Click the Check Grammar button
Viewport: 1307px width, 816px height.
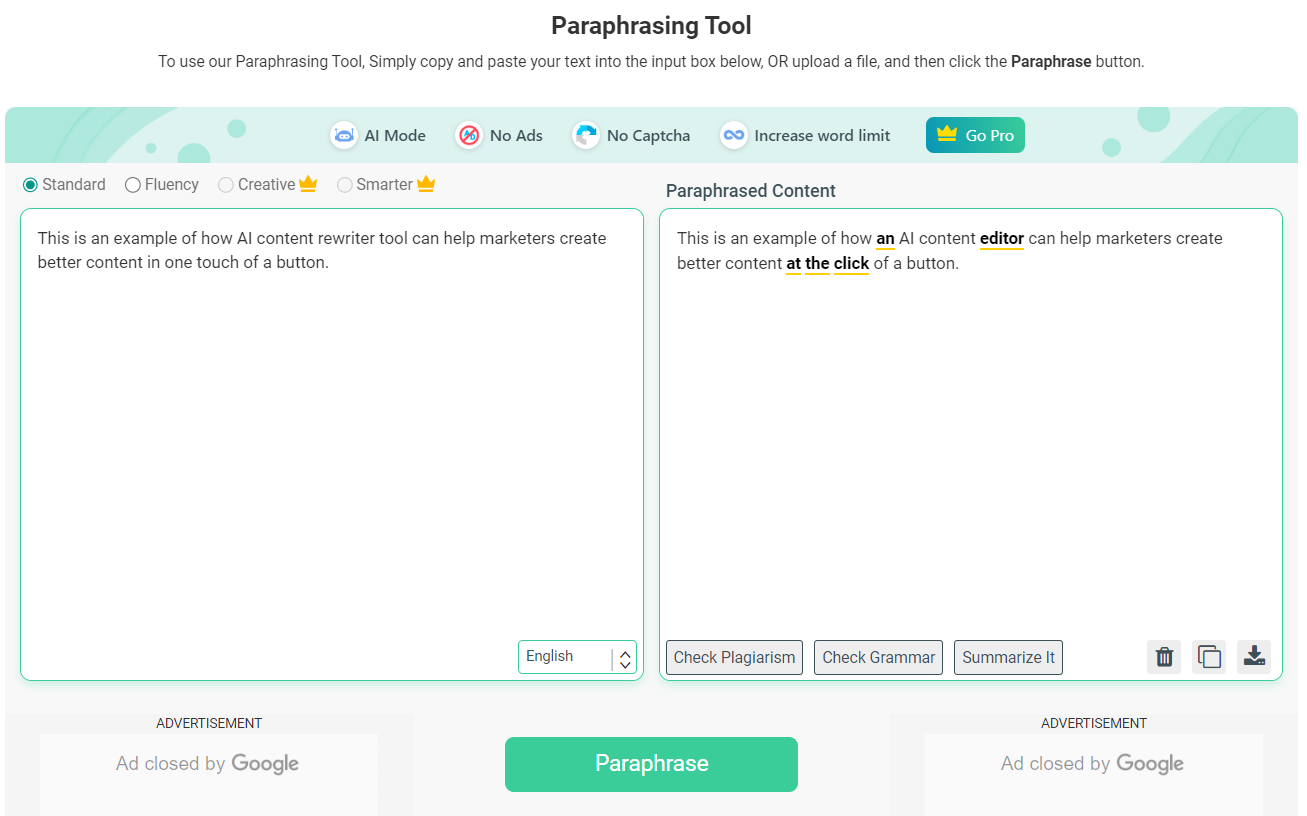pos(878,657)
